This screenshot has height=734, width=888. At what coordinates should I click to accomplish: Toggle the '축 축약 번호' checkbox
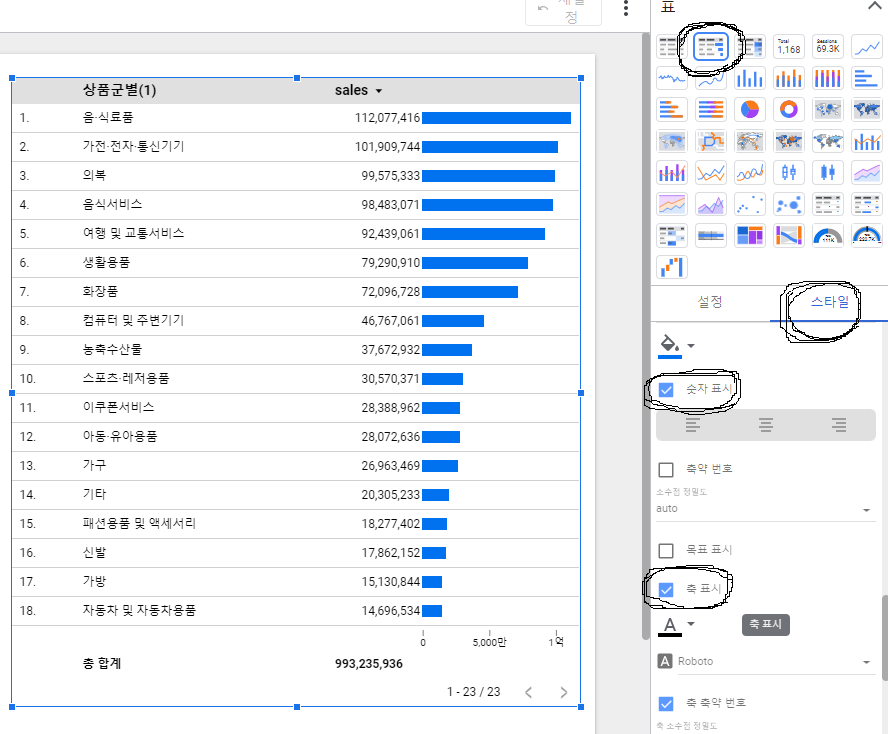tap(666, 703)
